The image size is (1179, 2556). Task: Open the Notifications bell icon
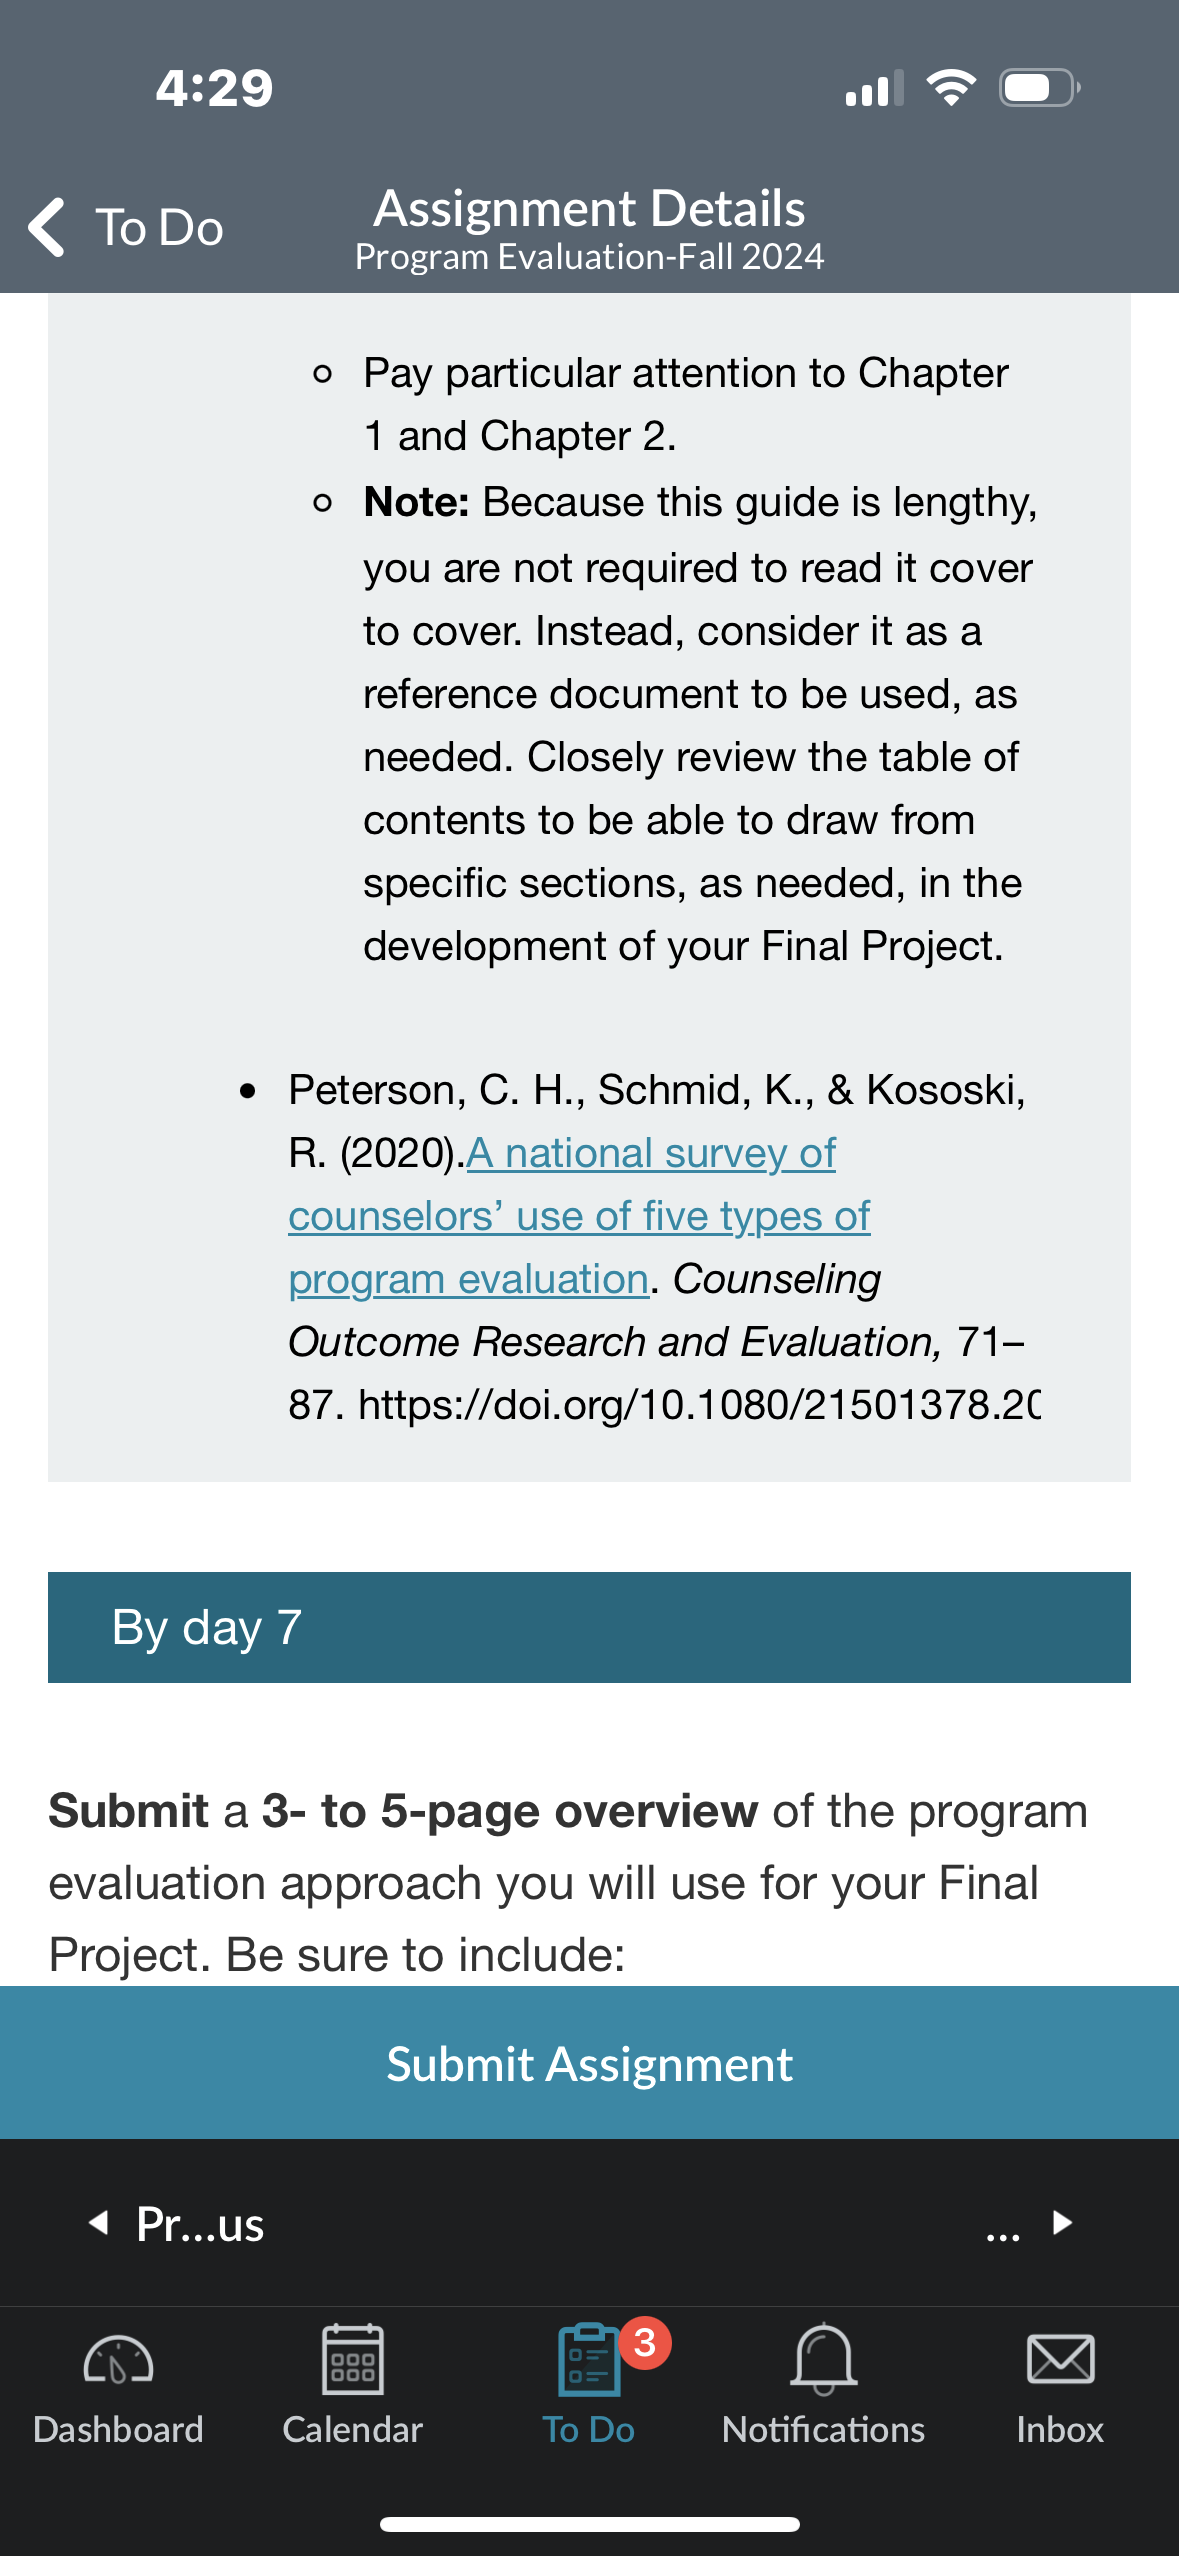pos(824,2359)
